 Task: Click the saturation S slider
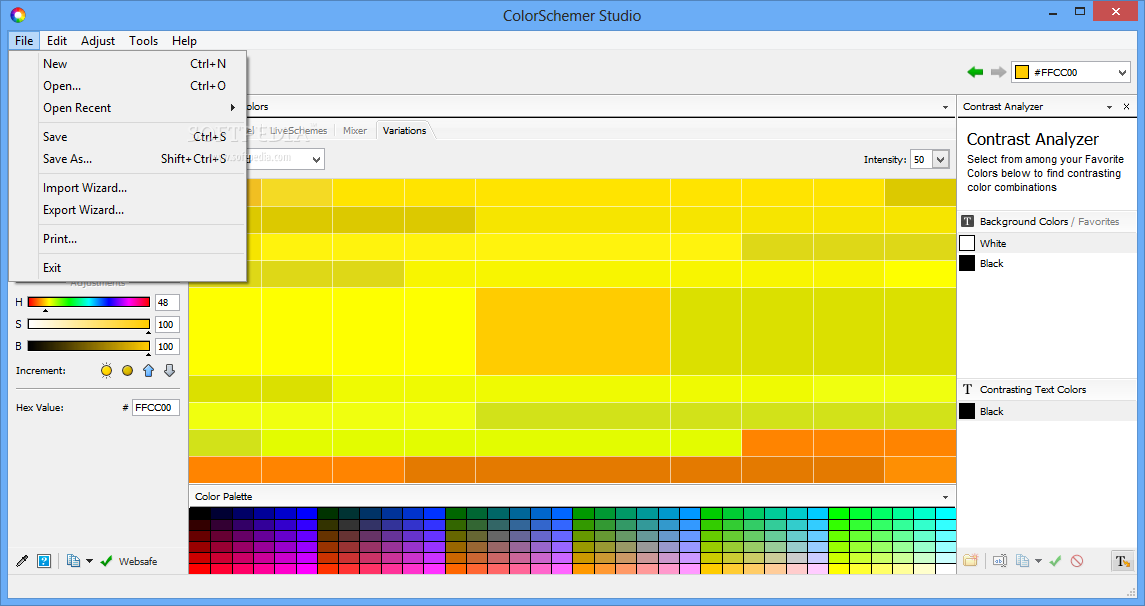click(x=88, y=324)
